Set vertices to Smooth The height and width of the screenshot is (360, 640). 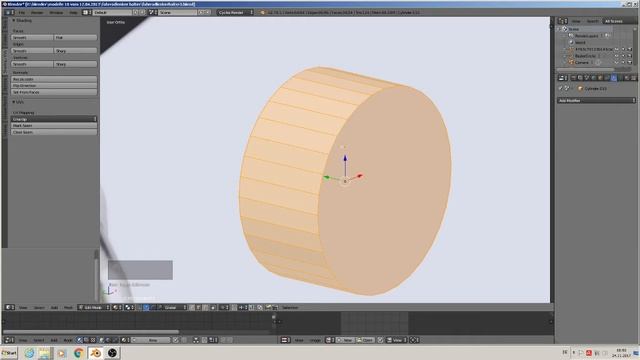32,64
